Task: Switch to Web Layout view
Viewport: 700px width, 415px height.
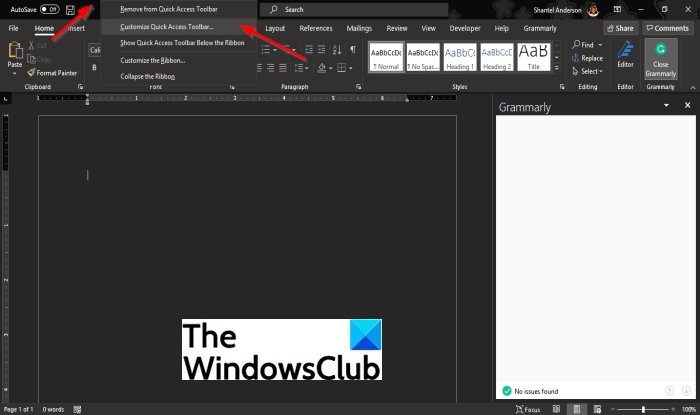Action: click(x=597, y=409)
